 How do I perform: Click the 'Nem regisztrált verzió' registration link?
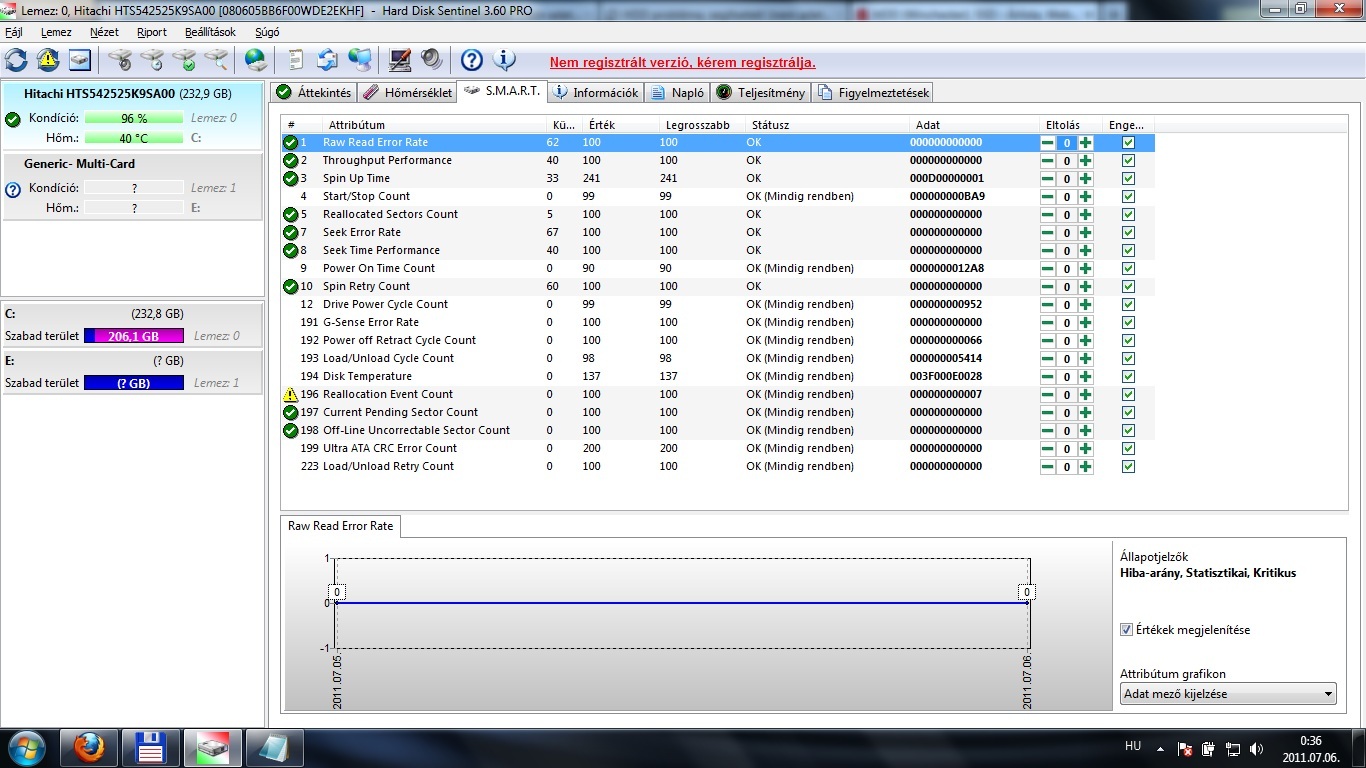point(682,62)
